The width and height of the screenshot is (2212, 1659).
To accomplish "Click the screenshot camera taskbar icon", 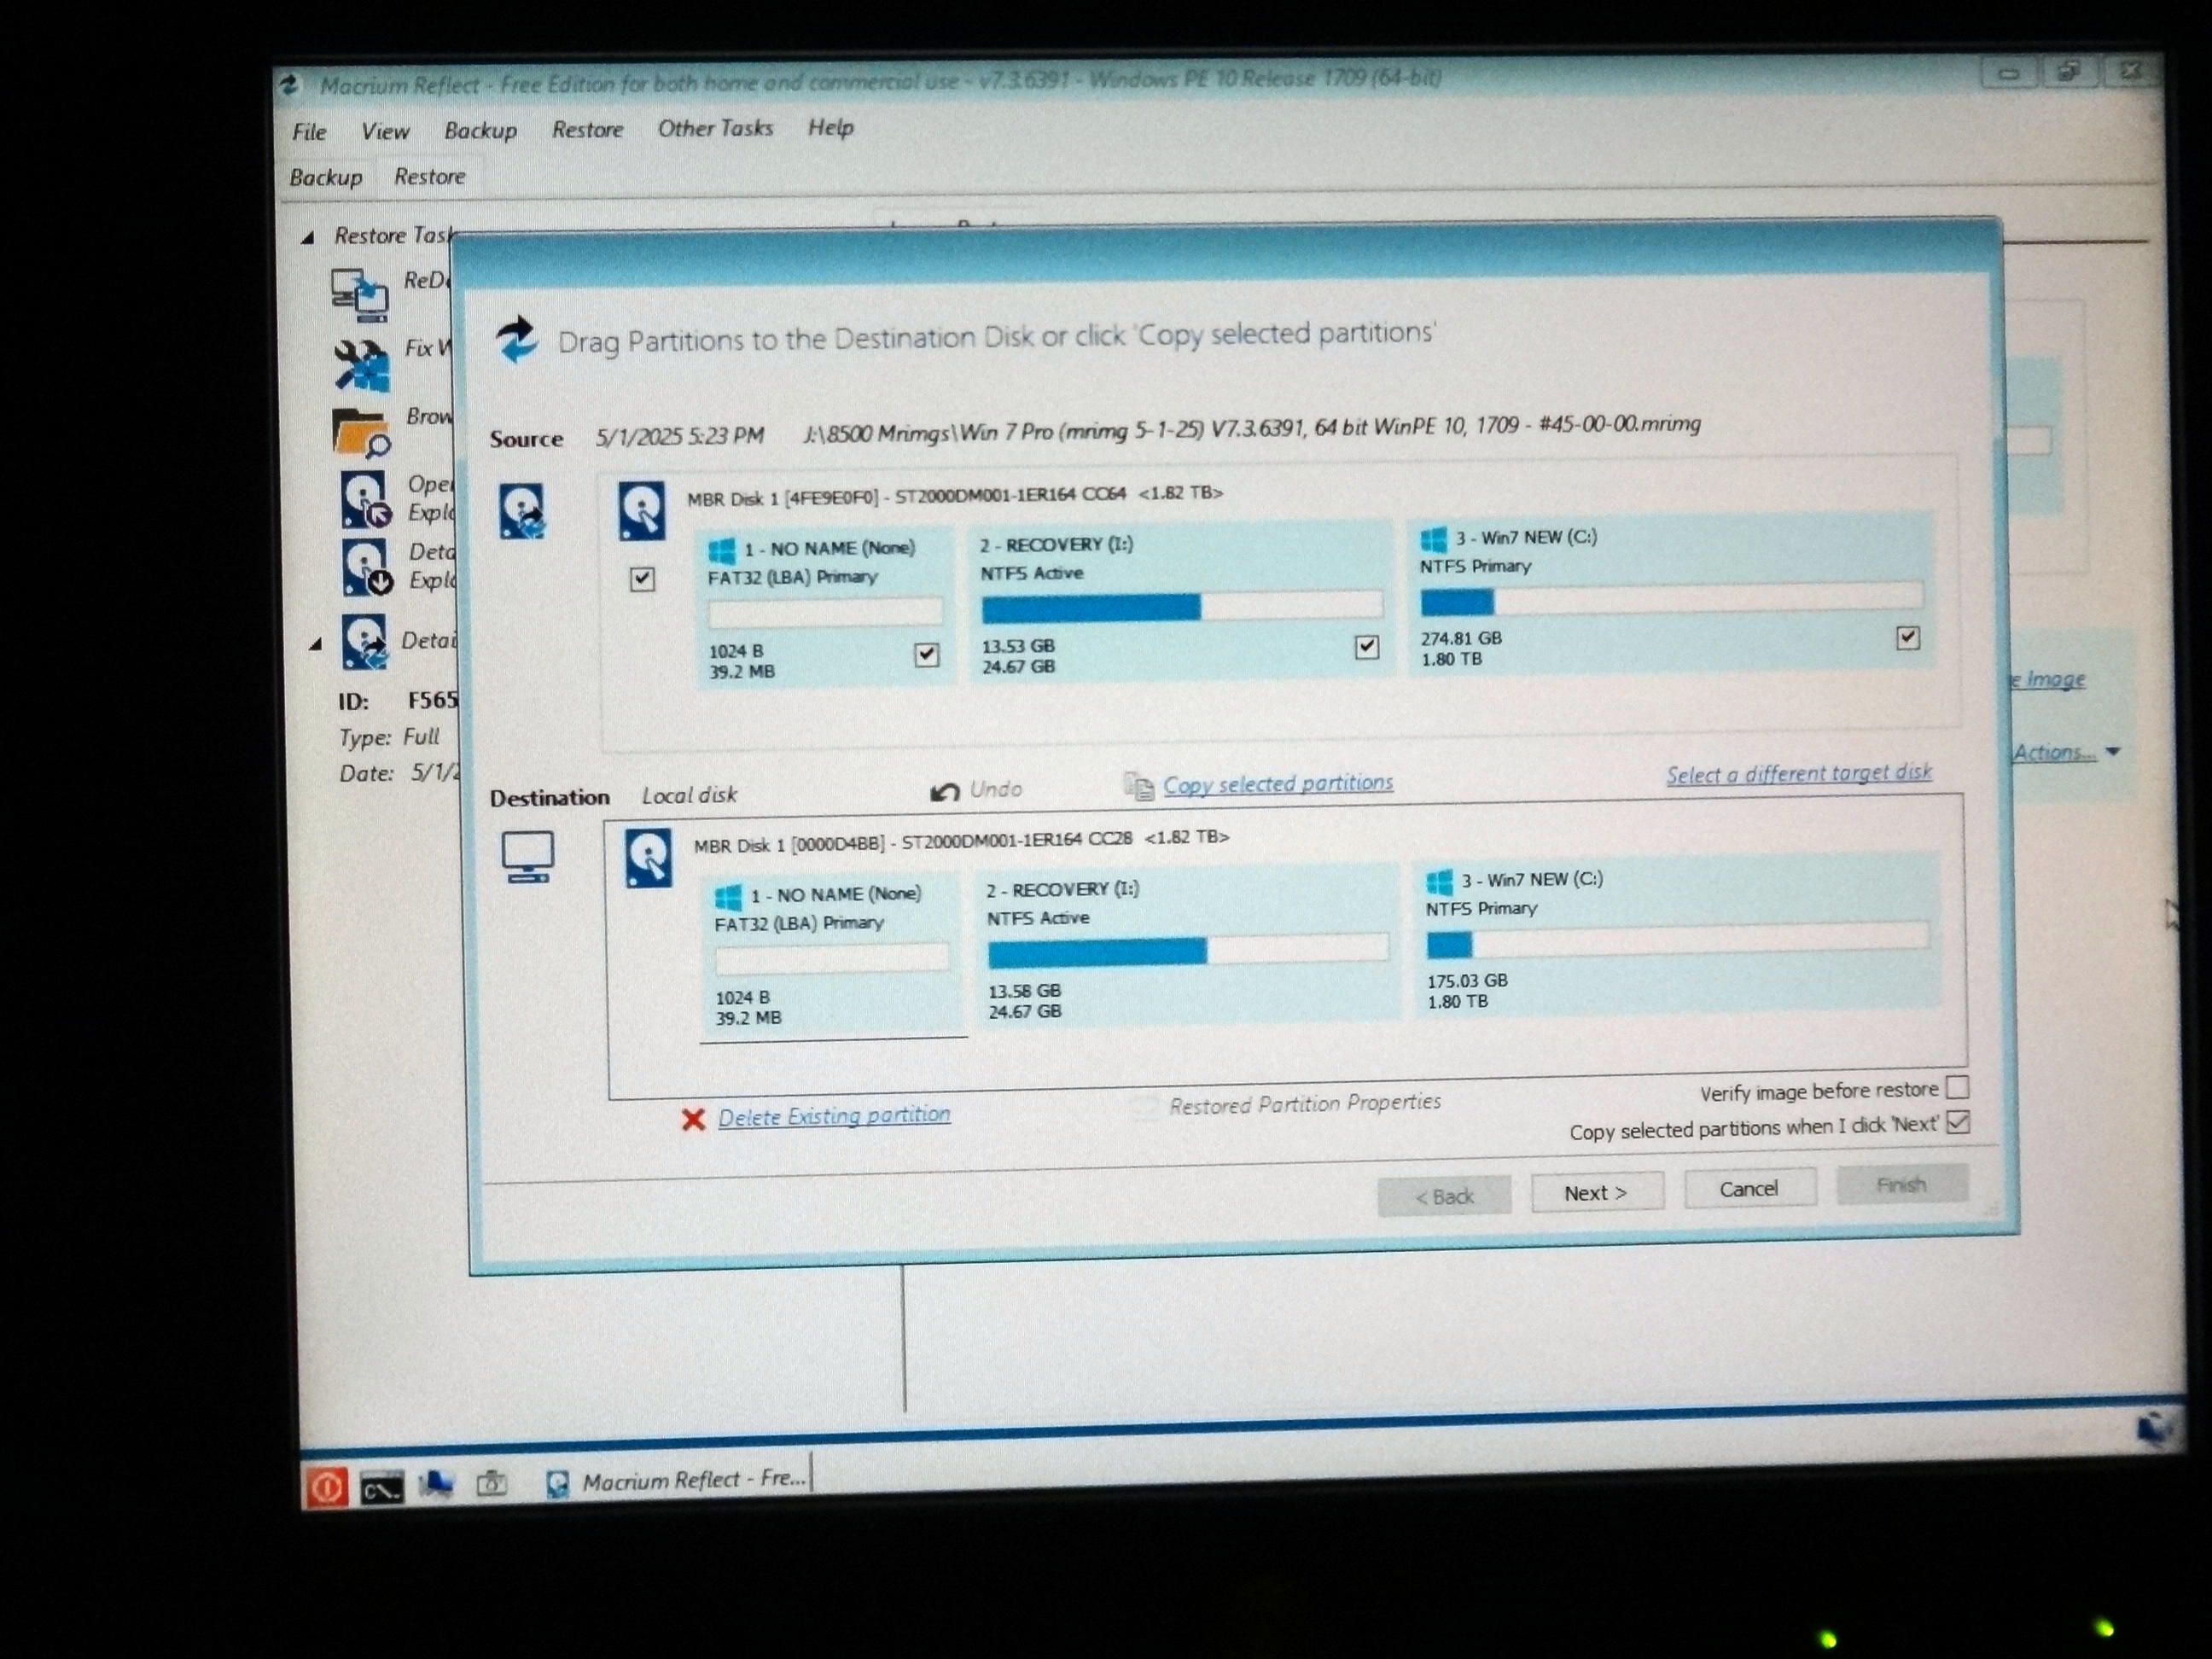I will (491, 1483).
